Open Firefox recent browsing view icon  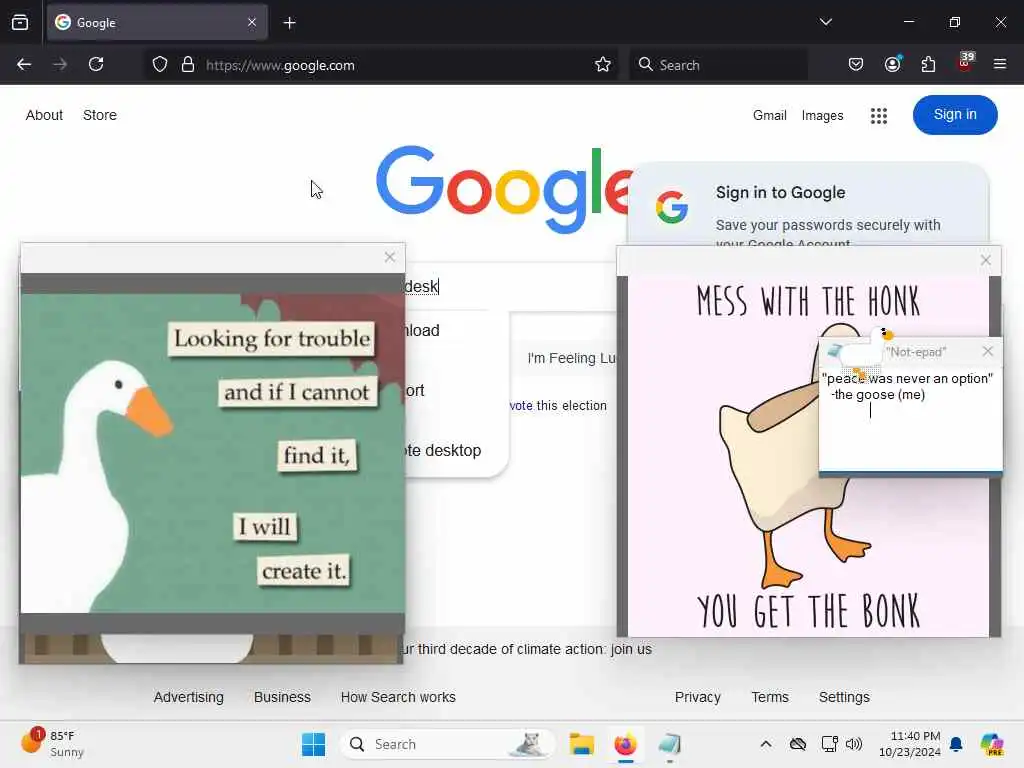pyautogui.click(x=20, y=22)
